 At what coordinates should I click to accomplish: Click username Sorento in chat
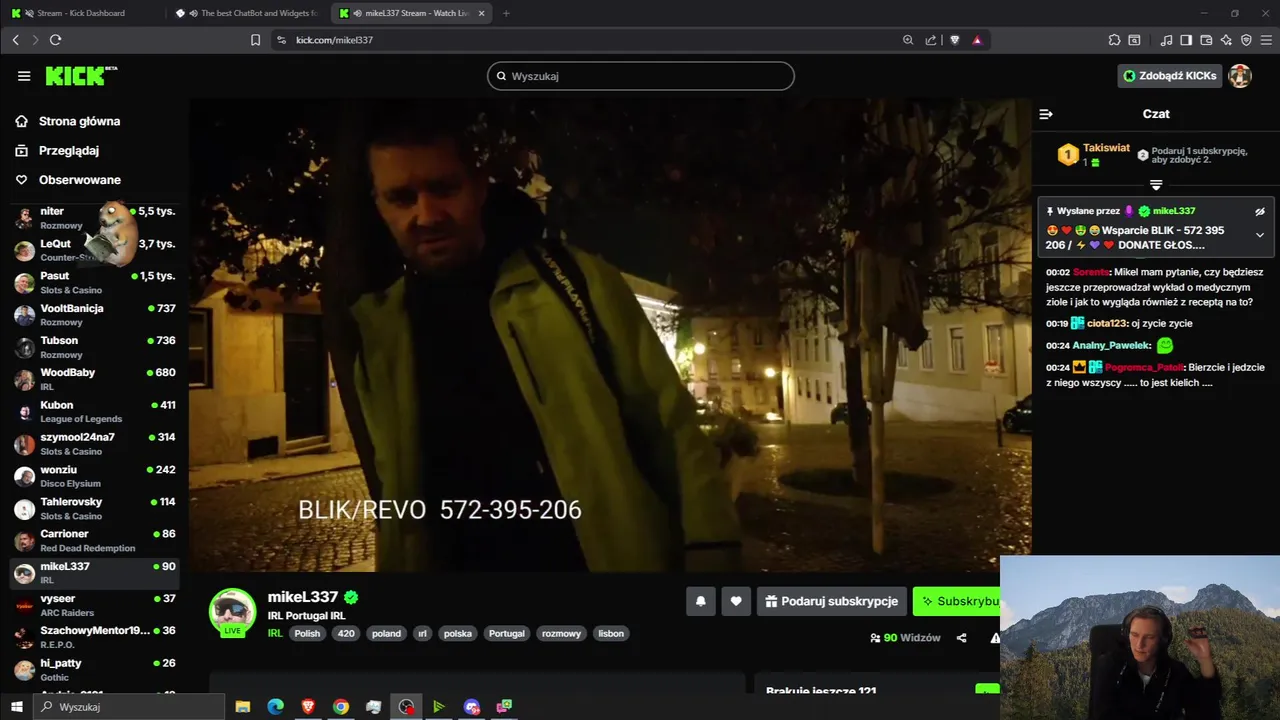[x=1091, y=272]
